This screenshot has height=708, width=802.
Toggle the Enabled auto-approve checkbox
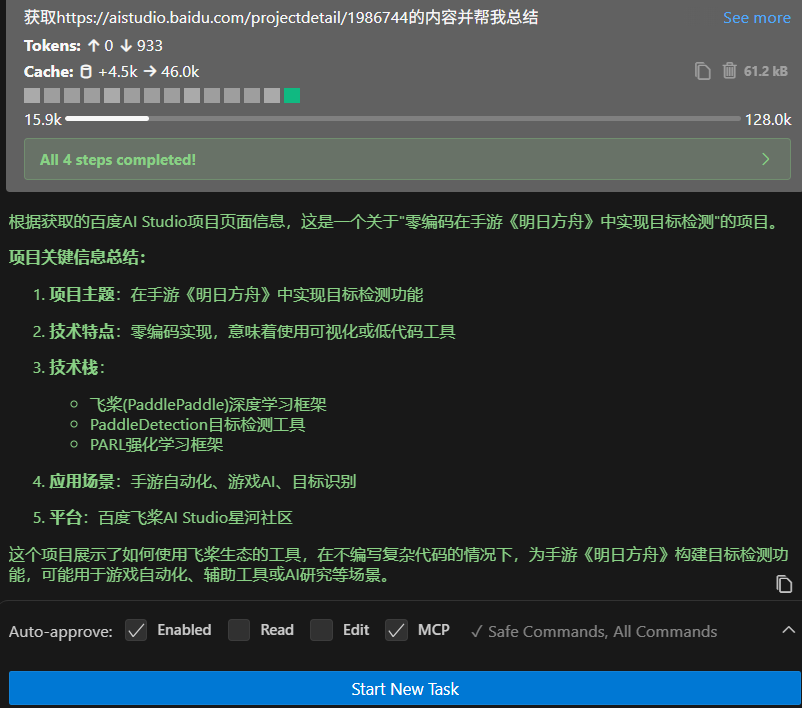tap(136, 630)
